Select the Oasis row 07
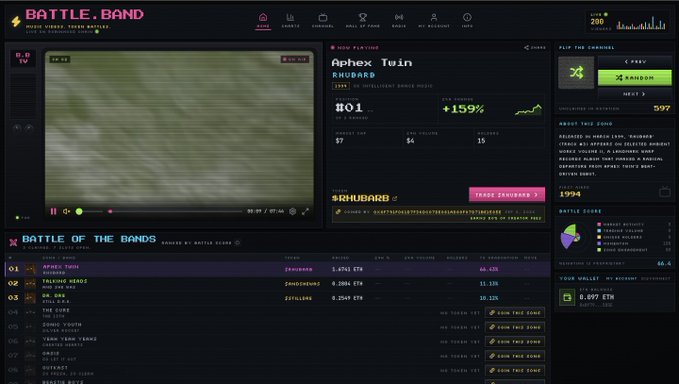Screen dimensions: 679x384 point(278,356)
